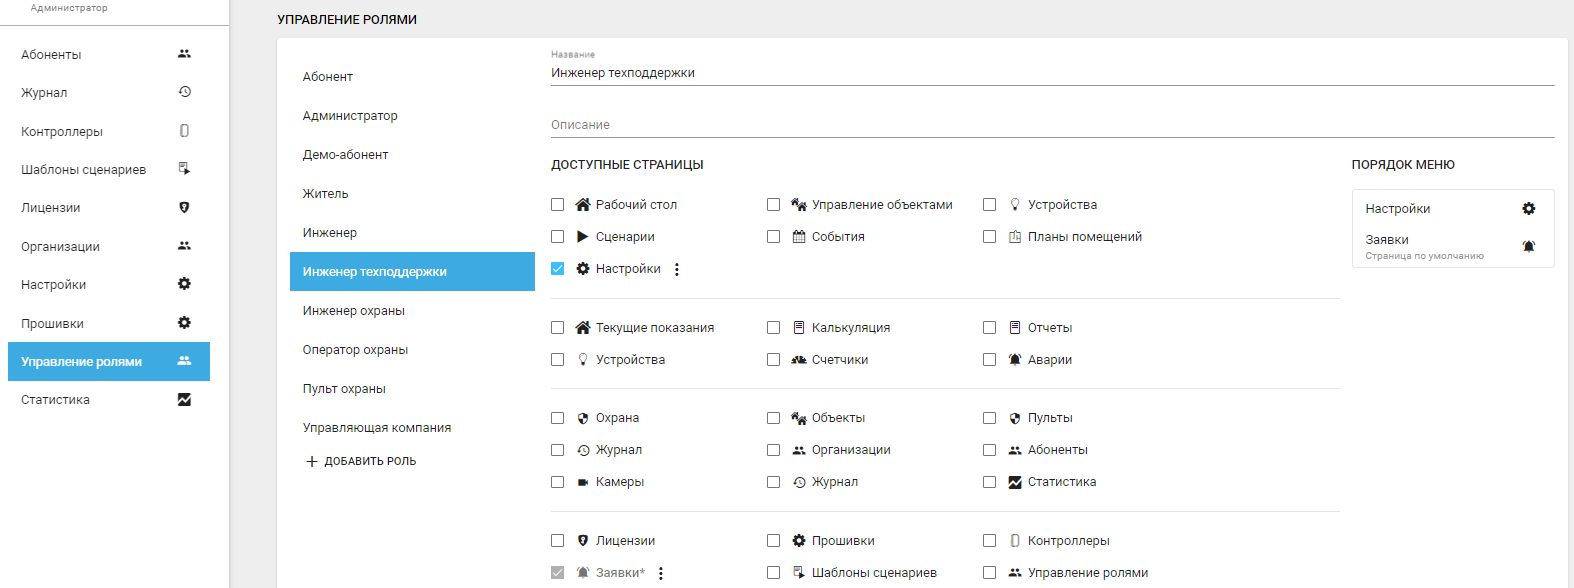Open three-dot options next to Заявки* checkbox
This screenshot has height=588, width=1574.
click(x=661, y=573)
